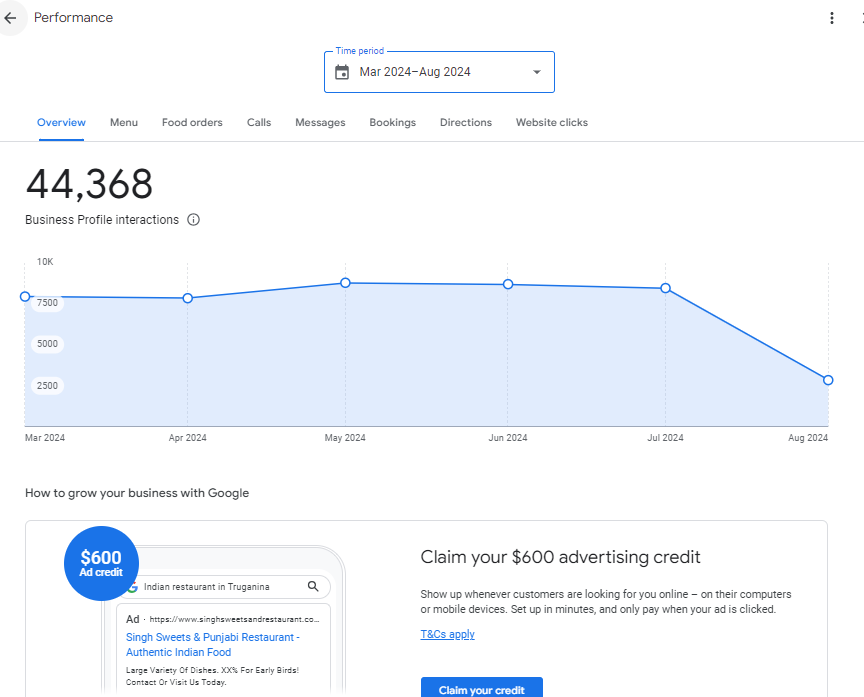The image size is (864, 697).
Task: Go to the Calls tab
Action: pos(259,123)
